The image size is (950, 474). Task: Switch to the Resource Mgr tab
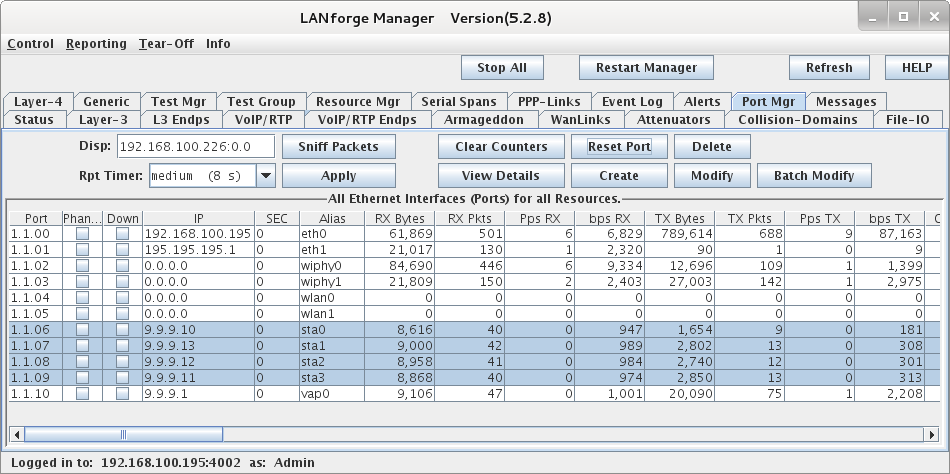click(x=359, y=101)
